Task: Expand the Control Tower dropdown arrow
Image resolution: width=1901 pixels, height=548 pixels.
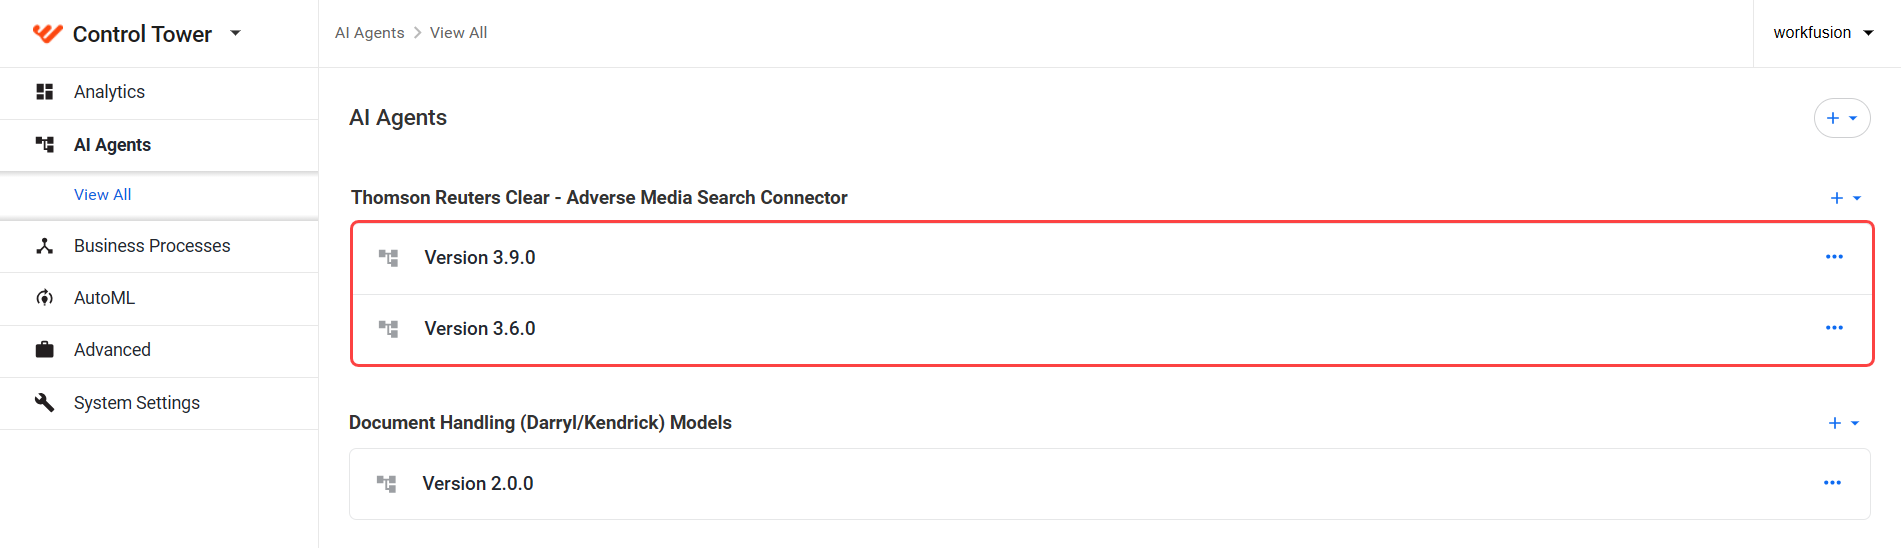Action: [236, 33]
